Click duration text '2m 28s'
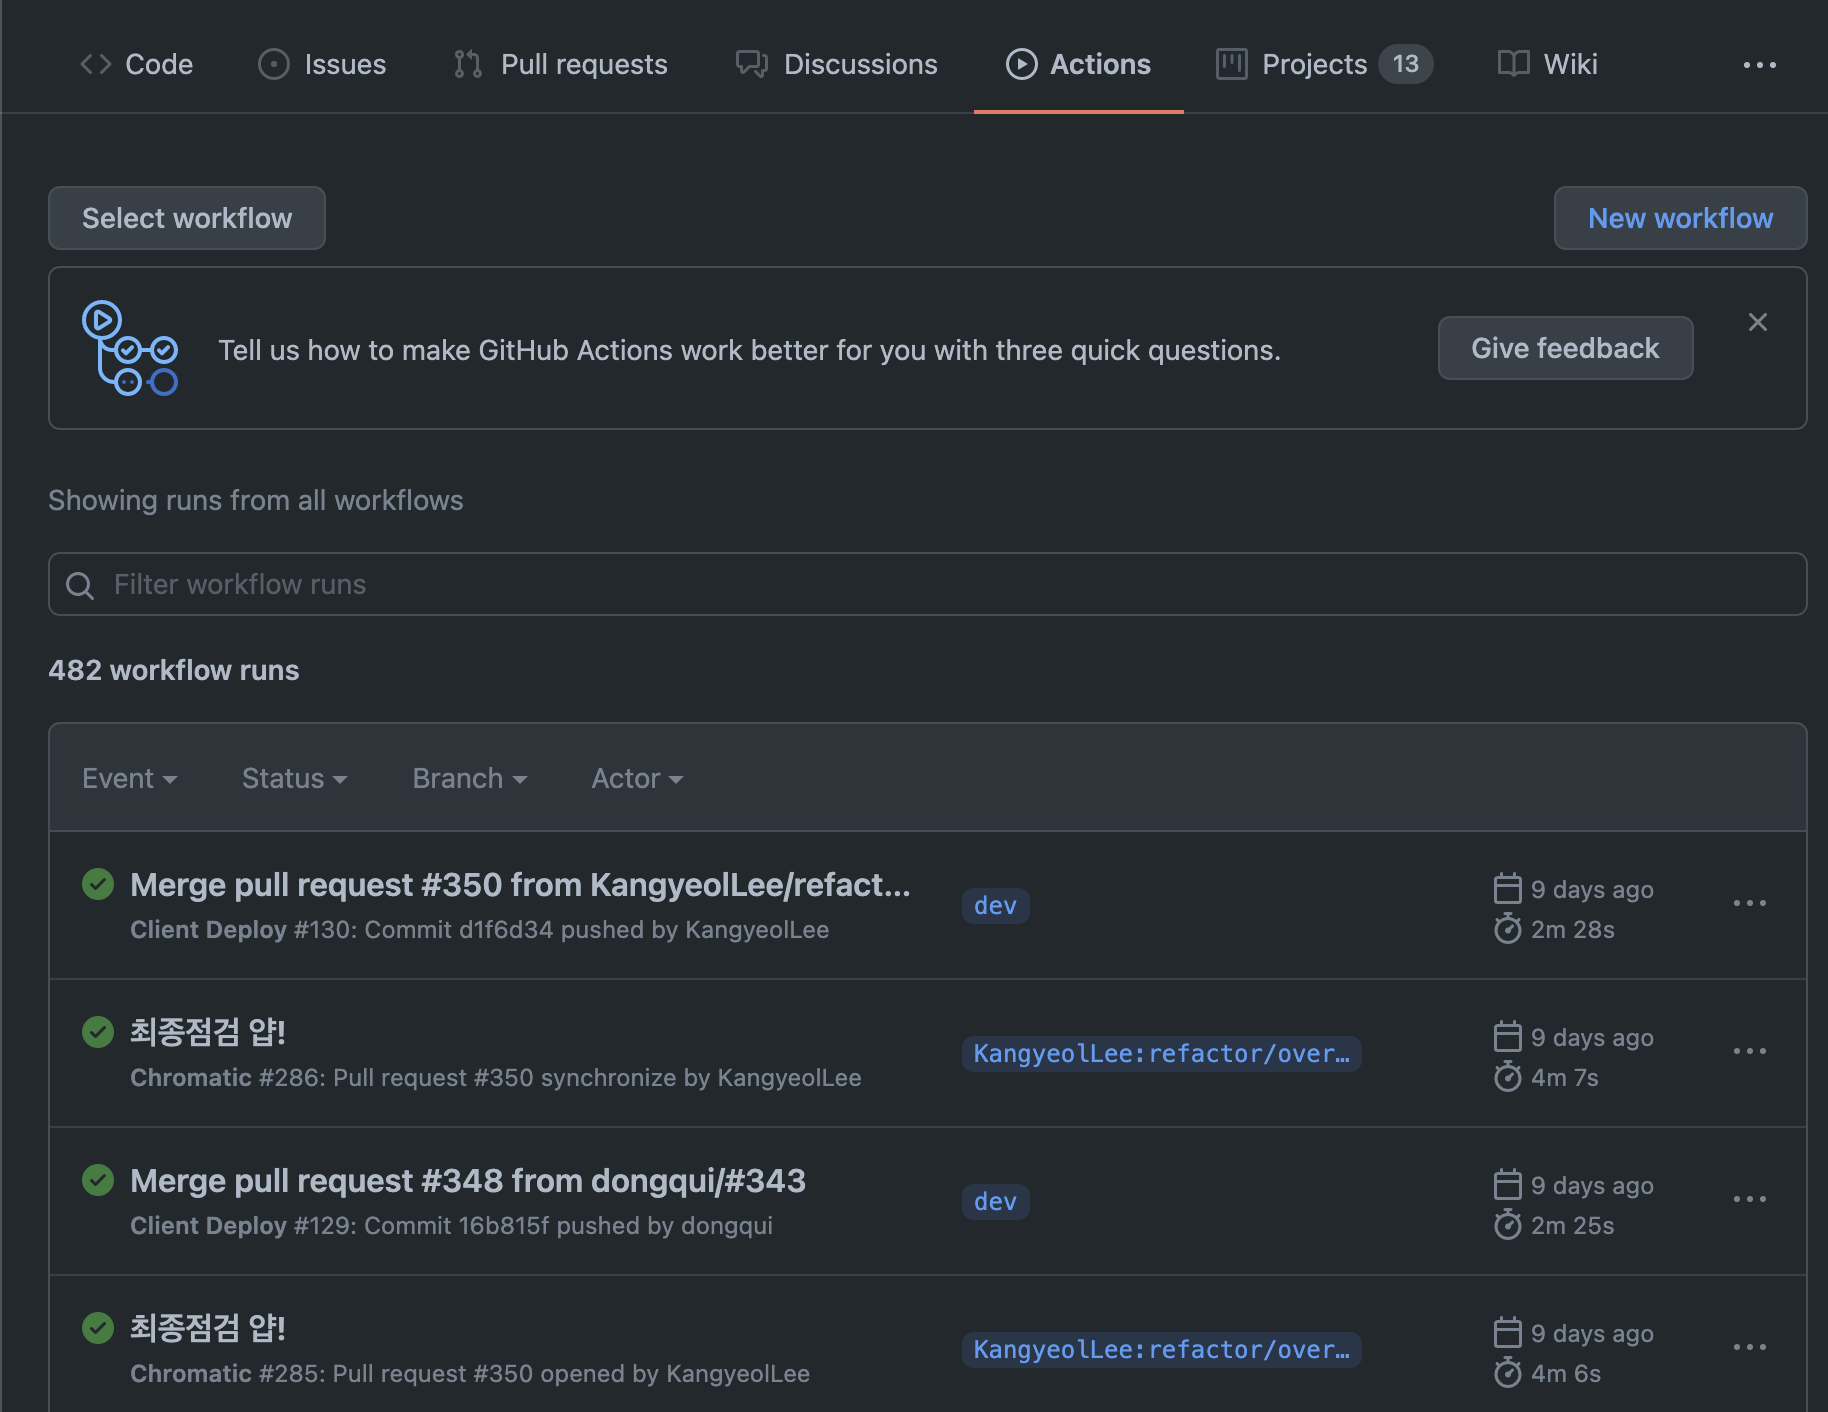The height and width of the screenshot is (1412, 1828). pyautogui.click(x=1573, y=930)
